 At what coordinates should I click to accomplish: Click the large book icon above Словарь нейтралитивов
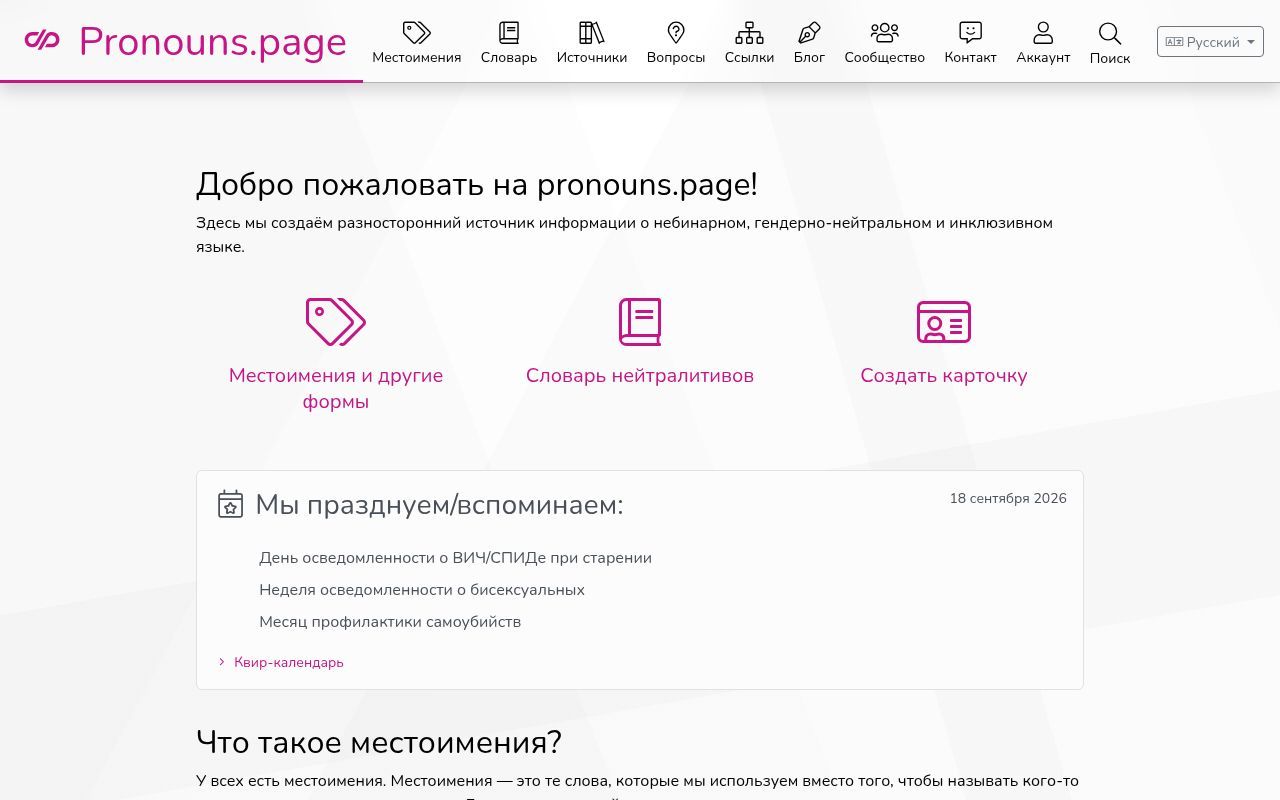tap(640, 322)
